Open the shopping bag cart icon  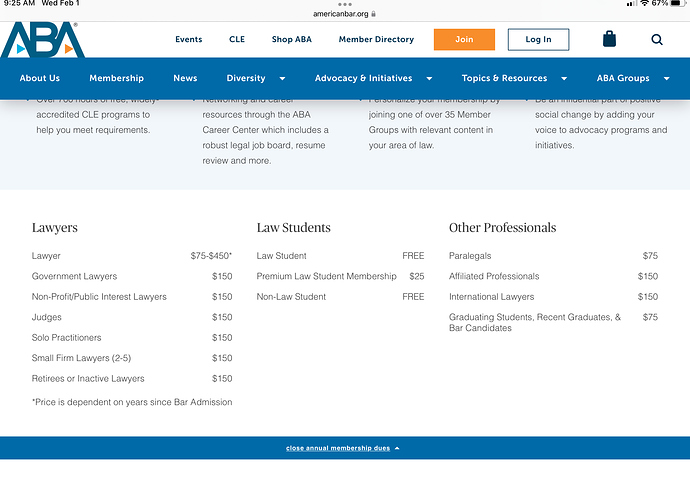609,39
